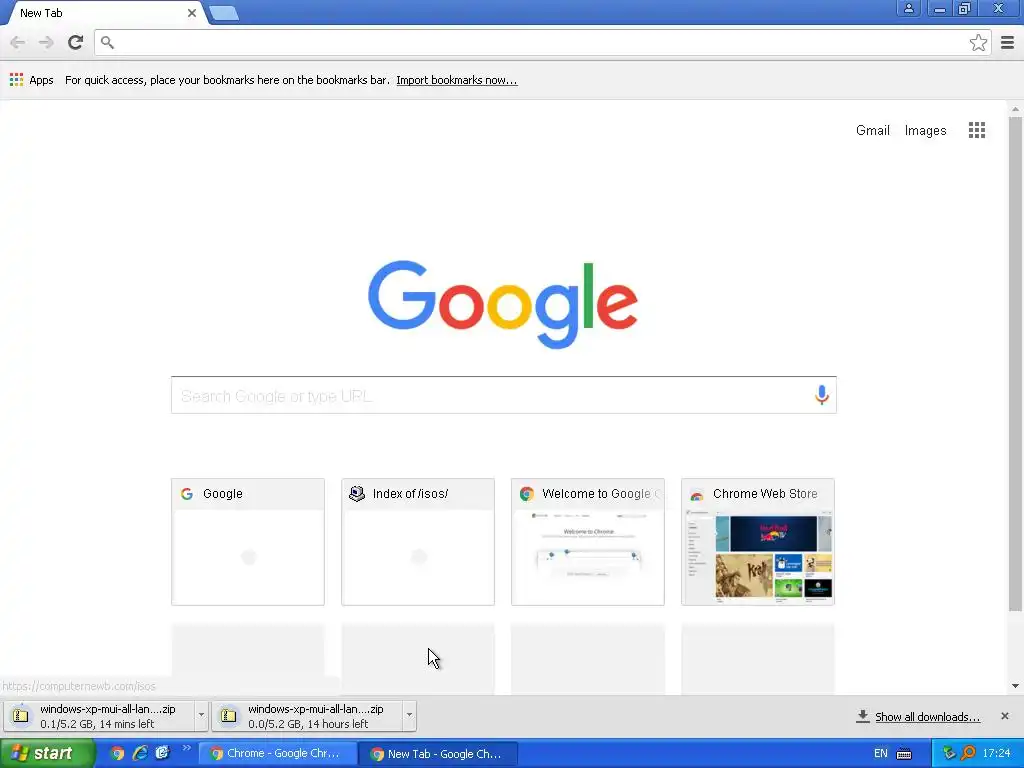Launch Chrome from quick launch taskbar icon

117,754
